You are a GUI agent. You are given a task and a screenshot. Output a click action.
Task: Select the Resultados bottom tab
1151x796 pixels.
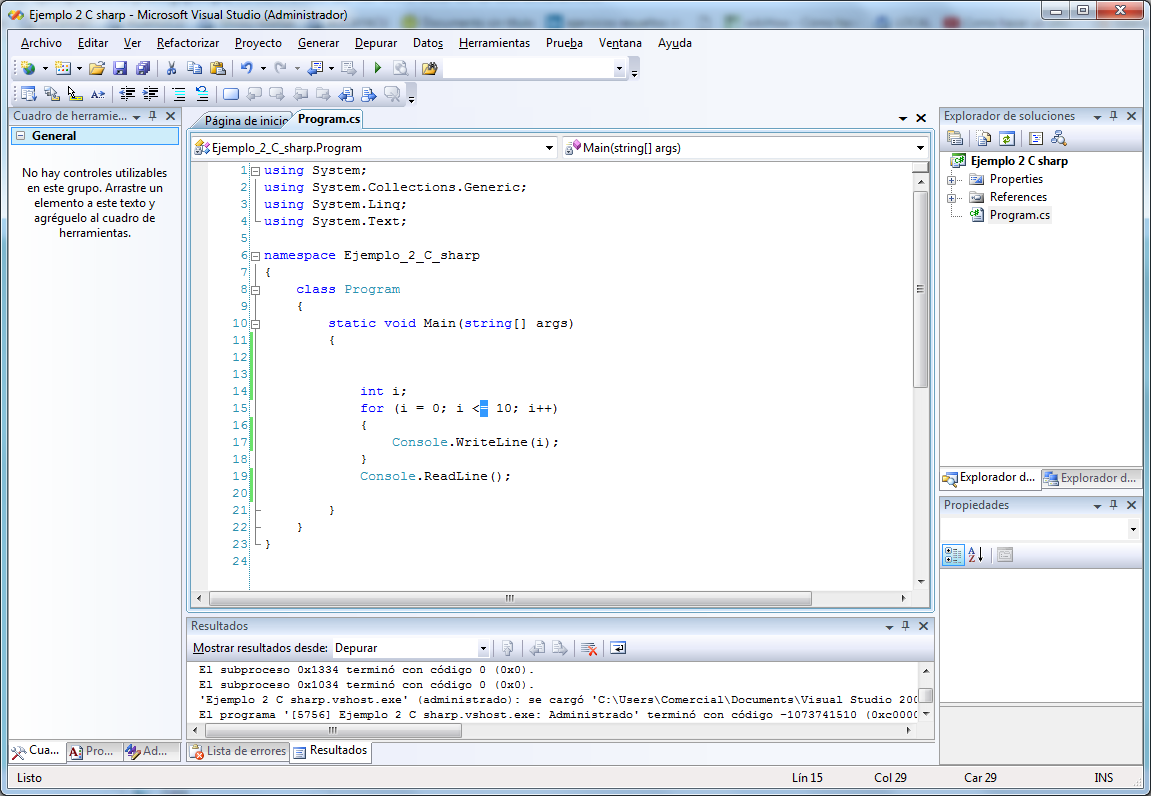pyautogui.click(x=330, y=750)
